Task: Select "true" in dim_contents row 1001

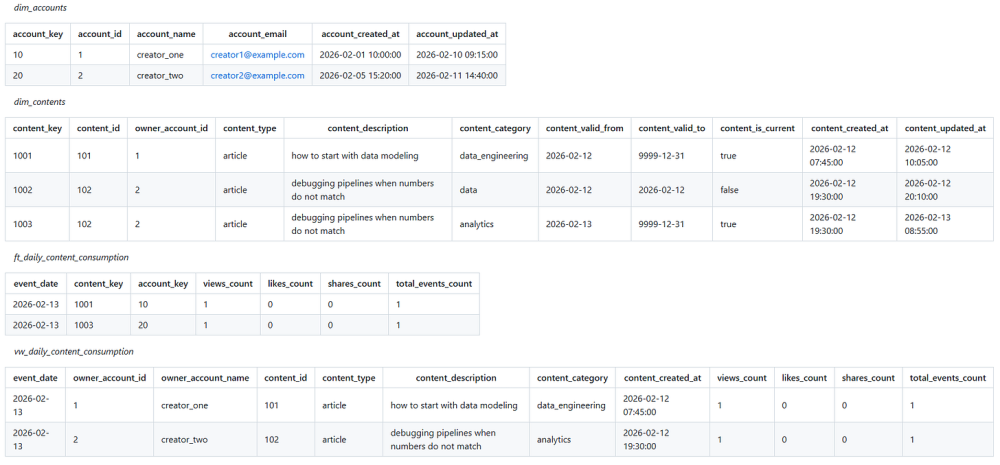Action: tap(728, 155)
